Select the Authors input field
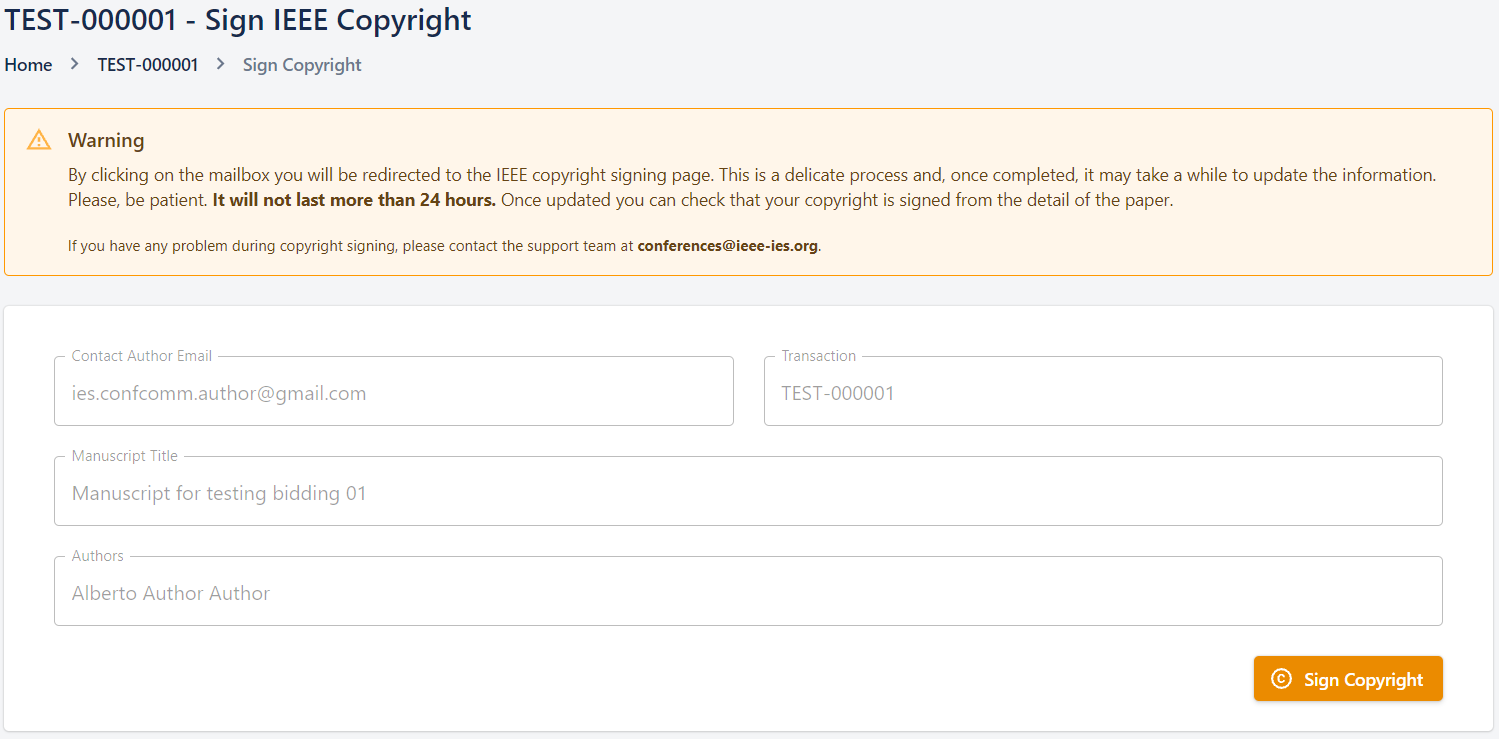This screenshot has height=739, width=1499. pyautogui.click(x=748, y=593)
